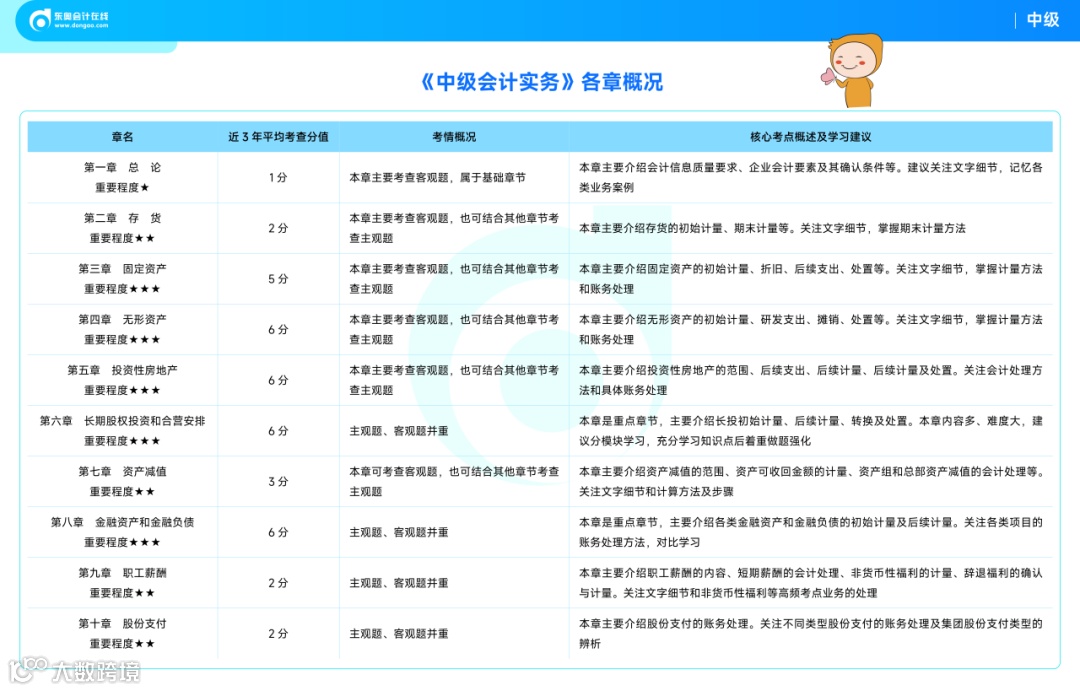Click the 中级 label in header

[1042, 20]
